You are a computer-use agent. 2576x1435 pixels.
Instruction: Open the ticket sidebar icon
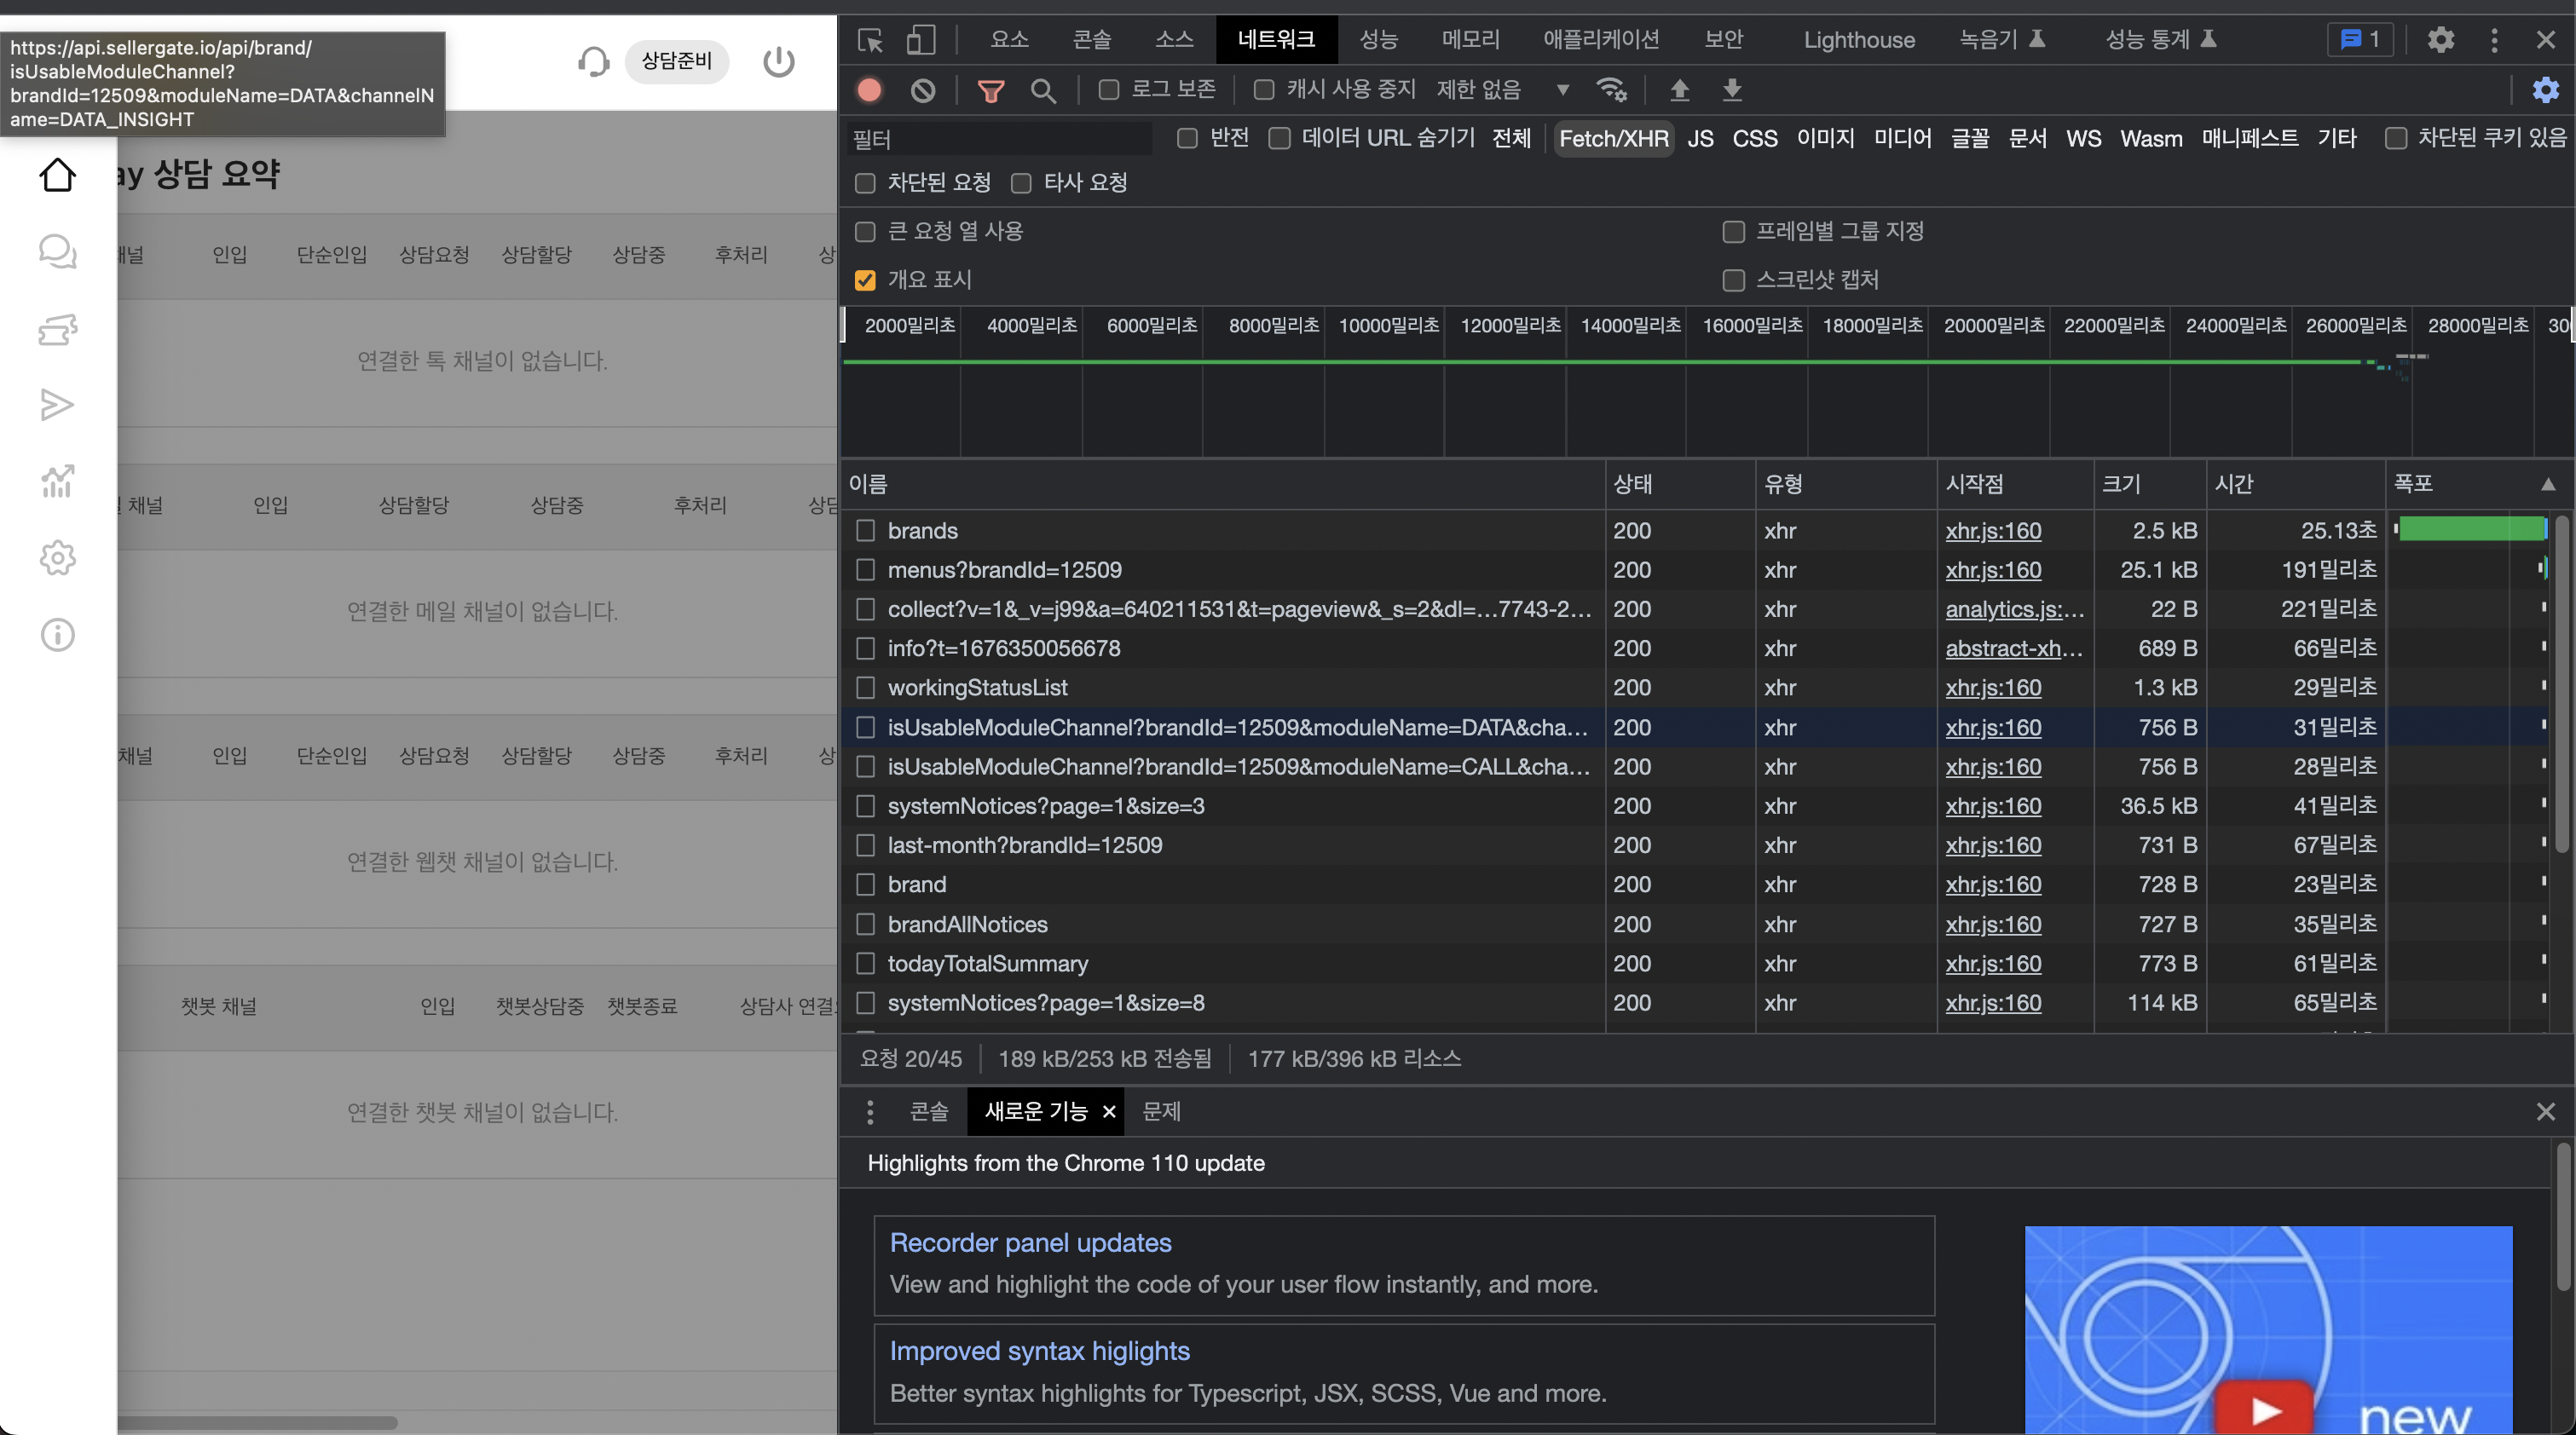(x=57, y=329)
